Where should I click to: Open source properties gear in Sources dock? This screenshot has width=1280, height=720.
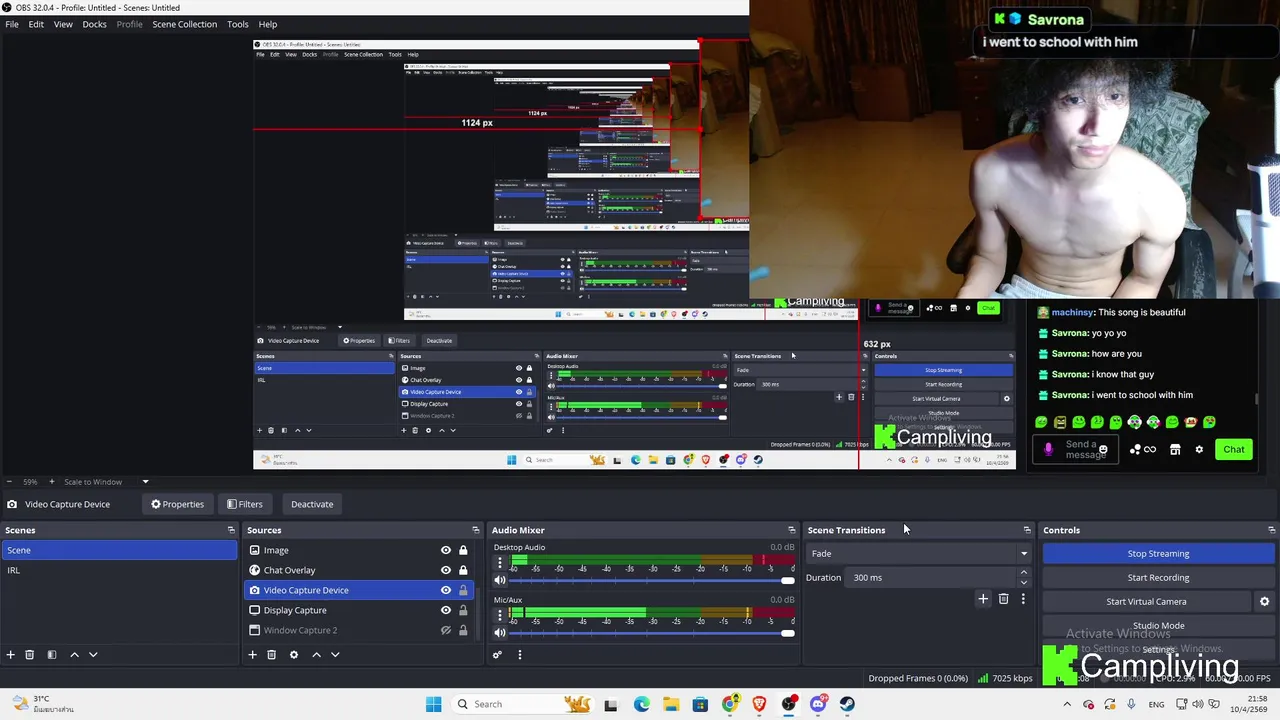click(x=294, y=654)
